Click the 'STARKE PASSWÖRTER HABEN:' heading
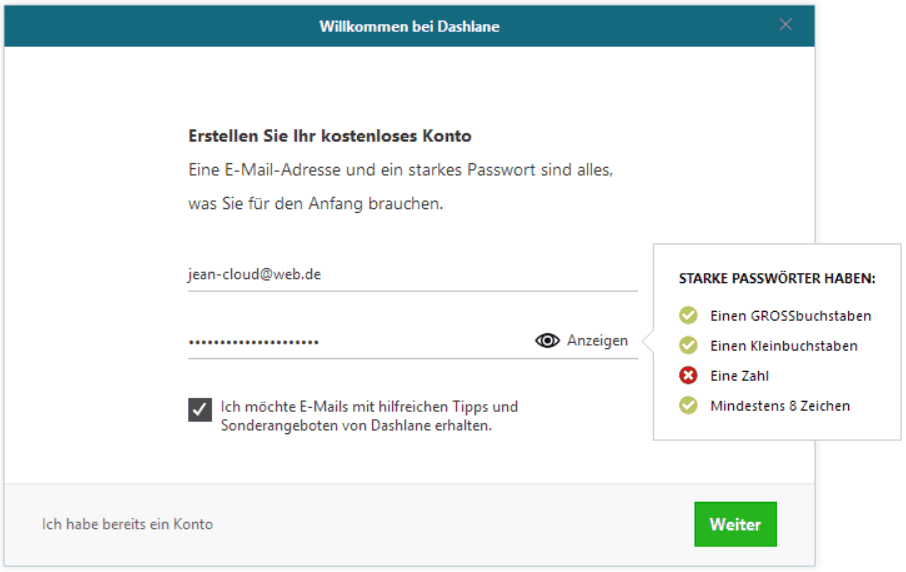This screenshot has height=572, width=906. tap(777, 278)
